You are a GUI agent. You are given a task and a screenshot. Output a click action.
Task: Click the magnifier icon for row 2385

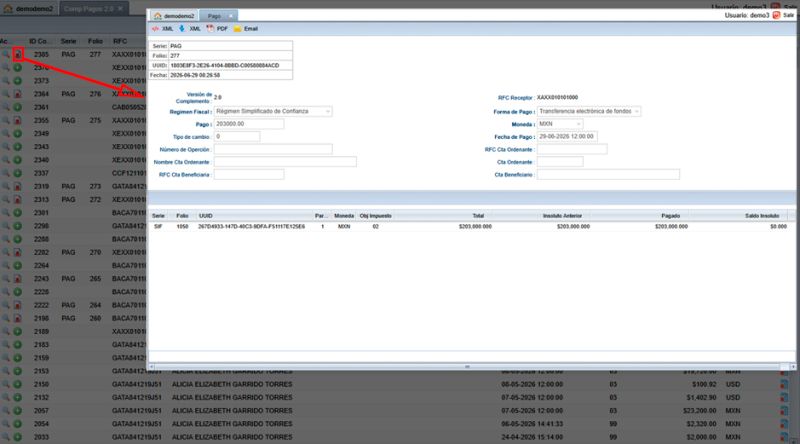[x=6, y=54]
